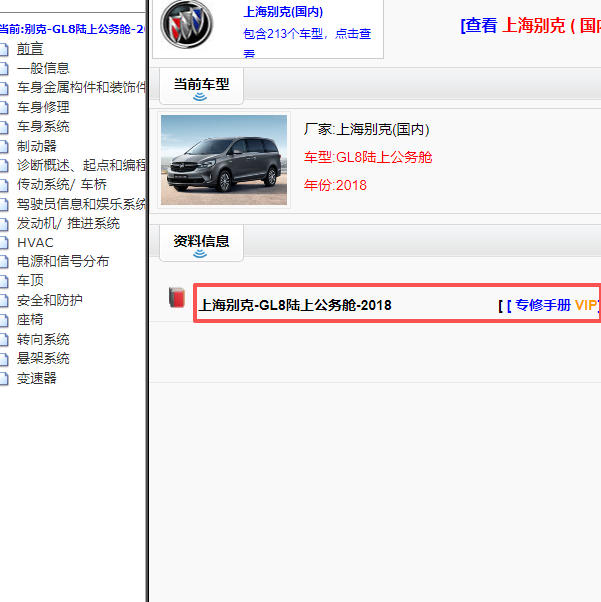Open the 安全和防护 tree item

(50, 300)
